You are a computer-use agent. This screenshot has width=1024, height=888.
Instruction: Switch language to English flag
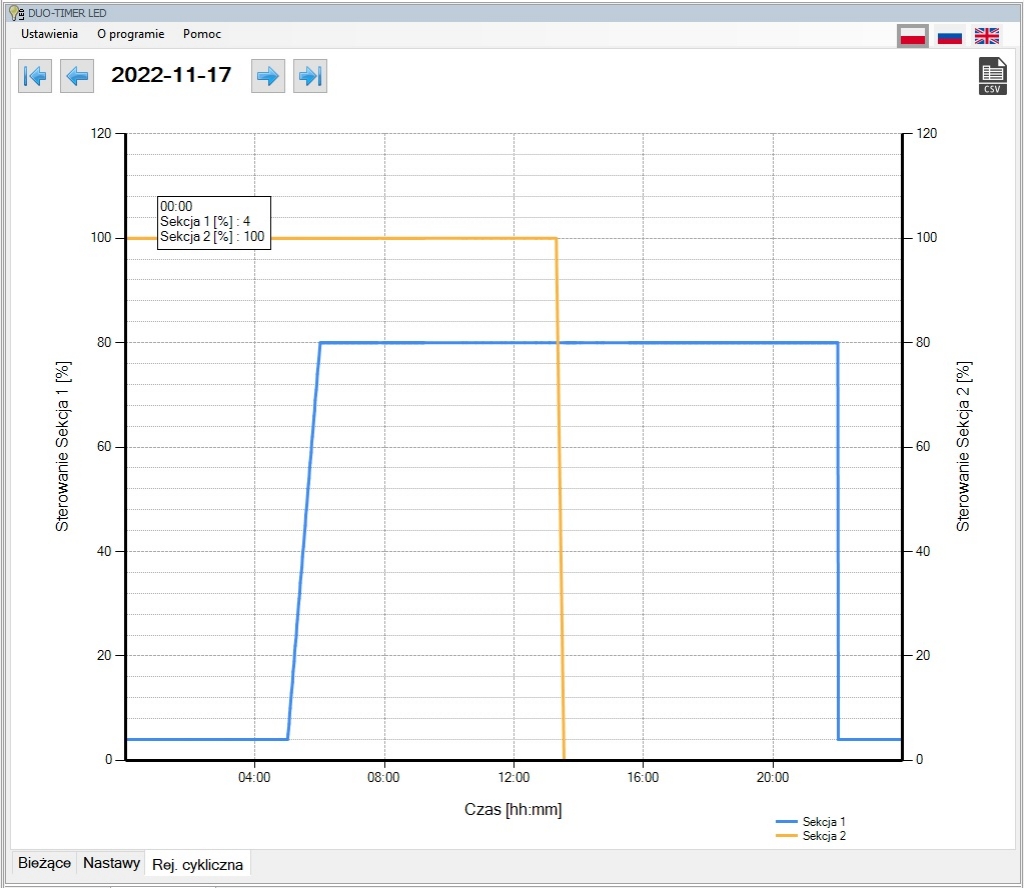tap(986, 36)
